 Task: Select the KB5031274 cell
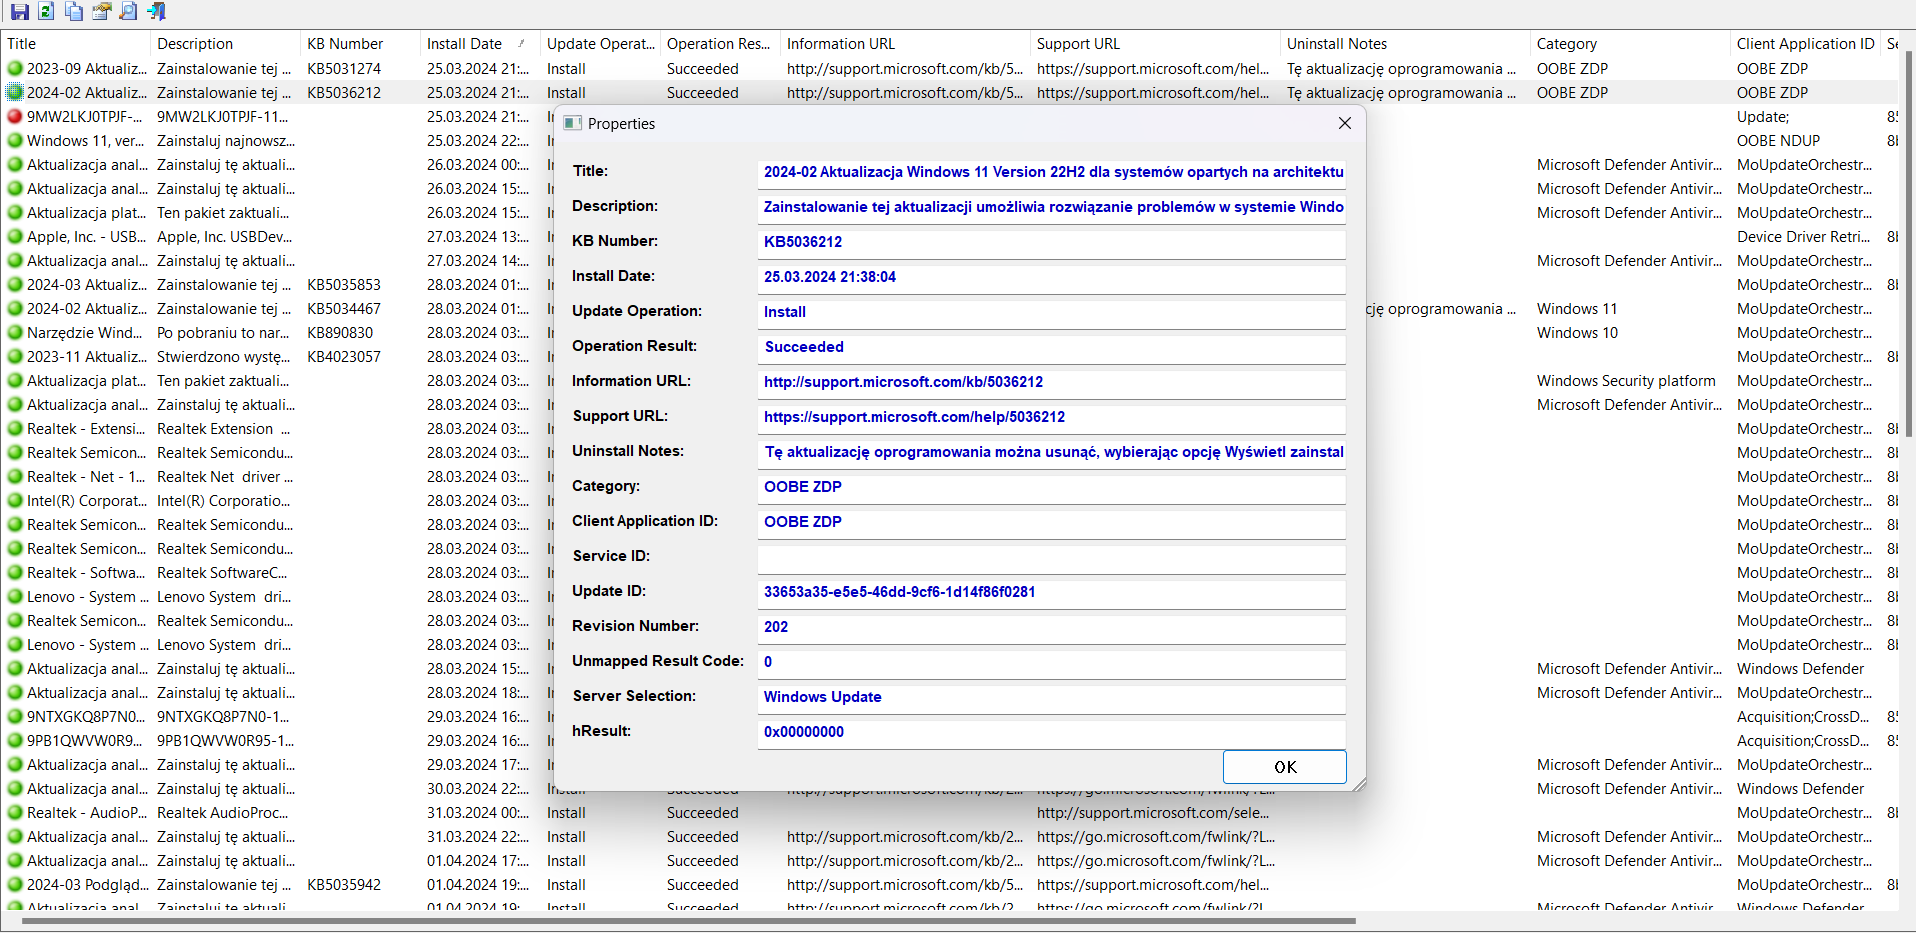click(344, 69)
